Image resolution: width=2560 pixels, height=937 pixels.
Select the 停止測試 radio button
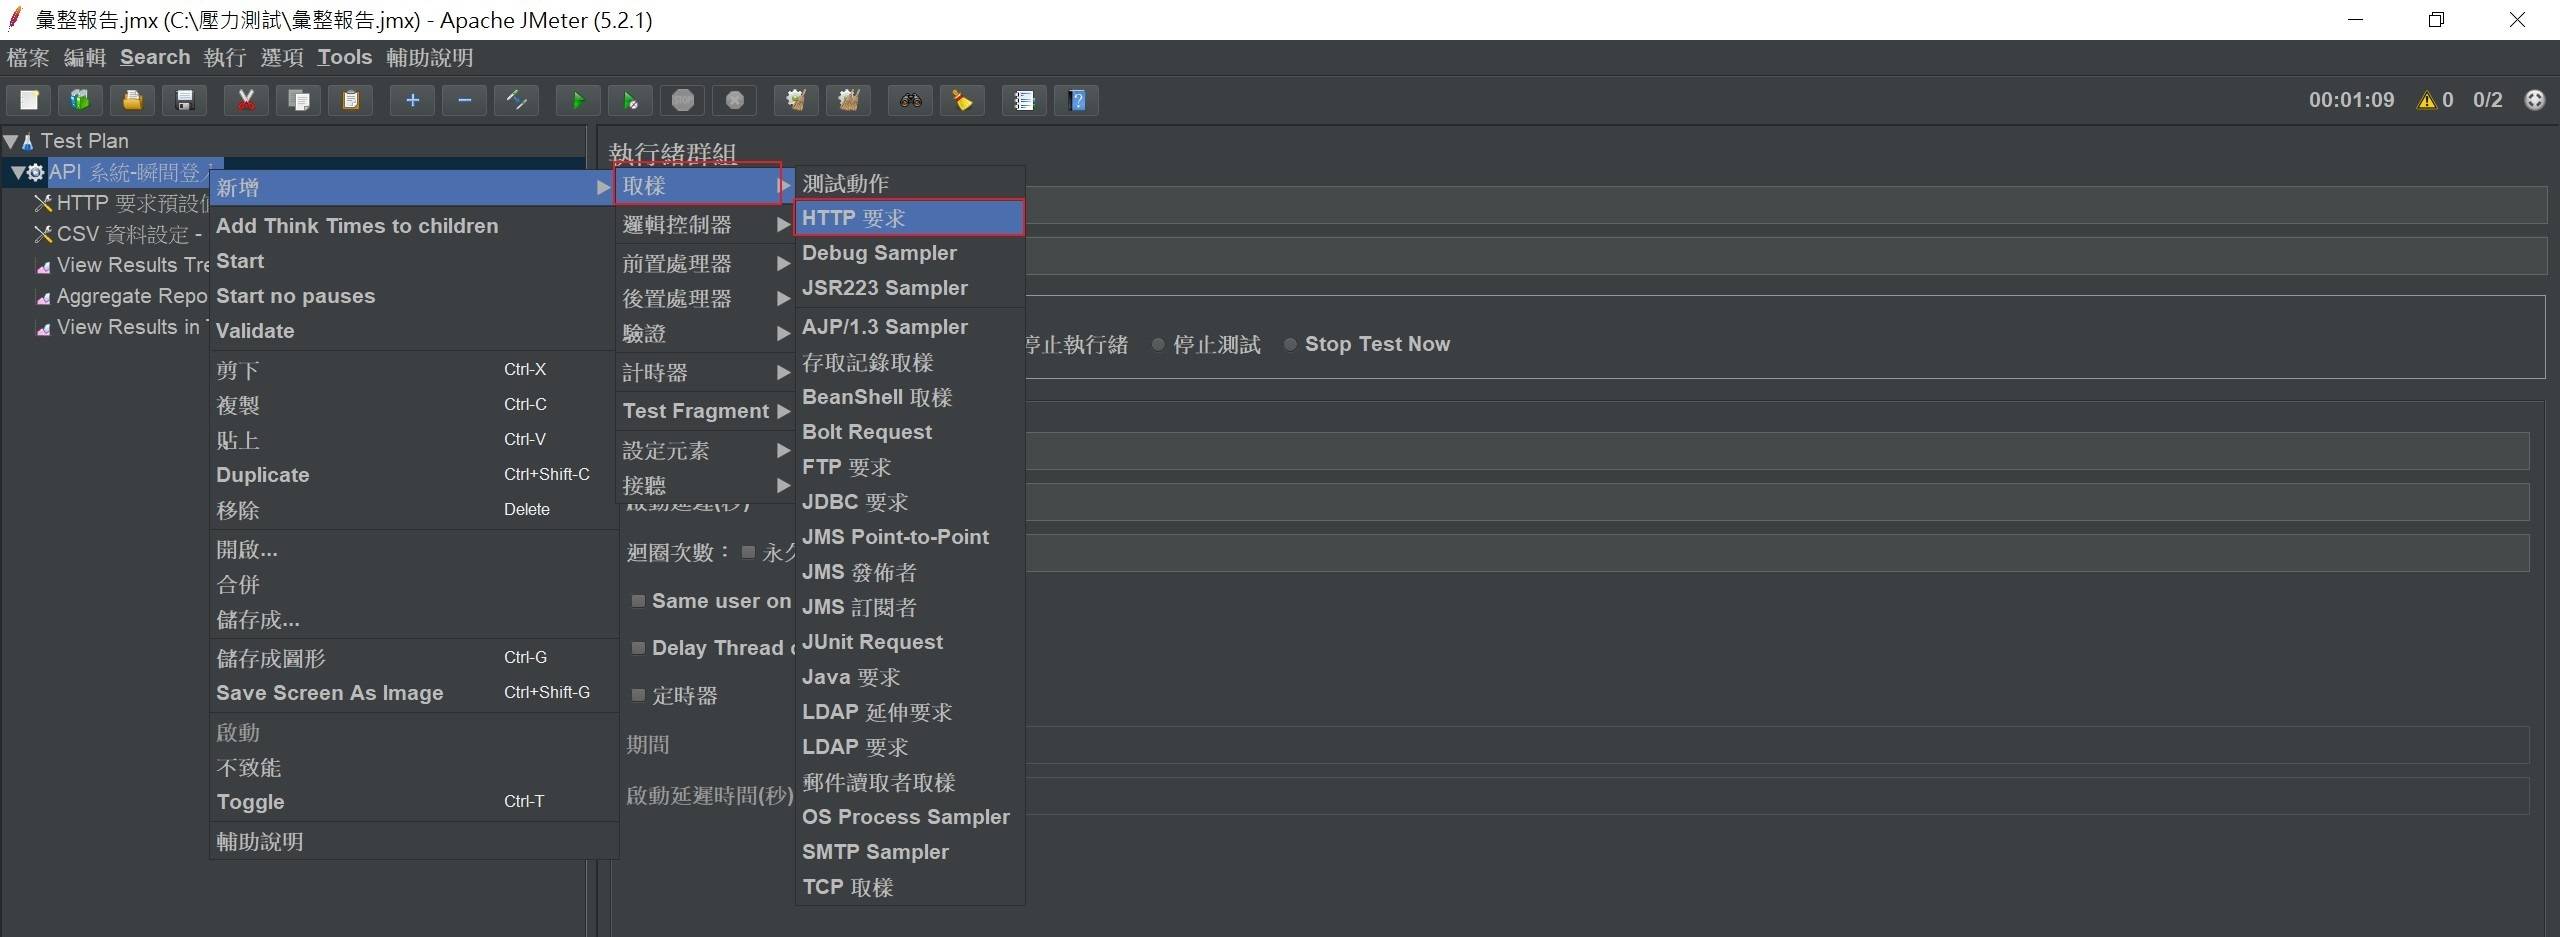click(x=1158, y=344)
